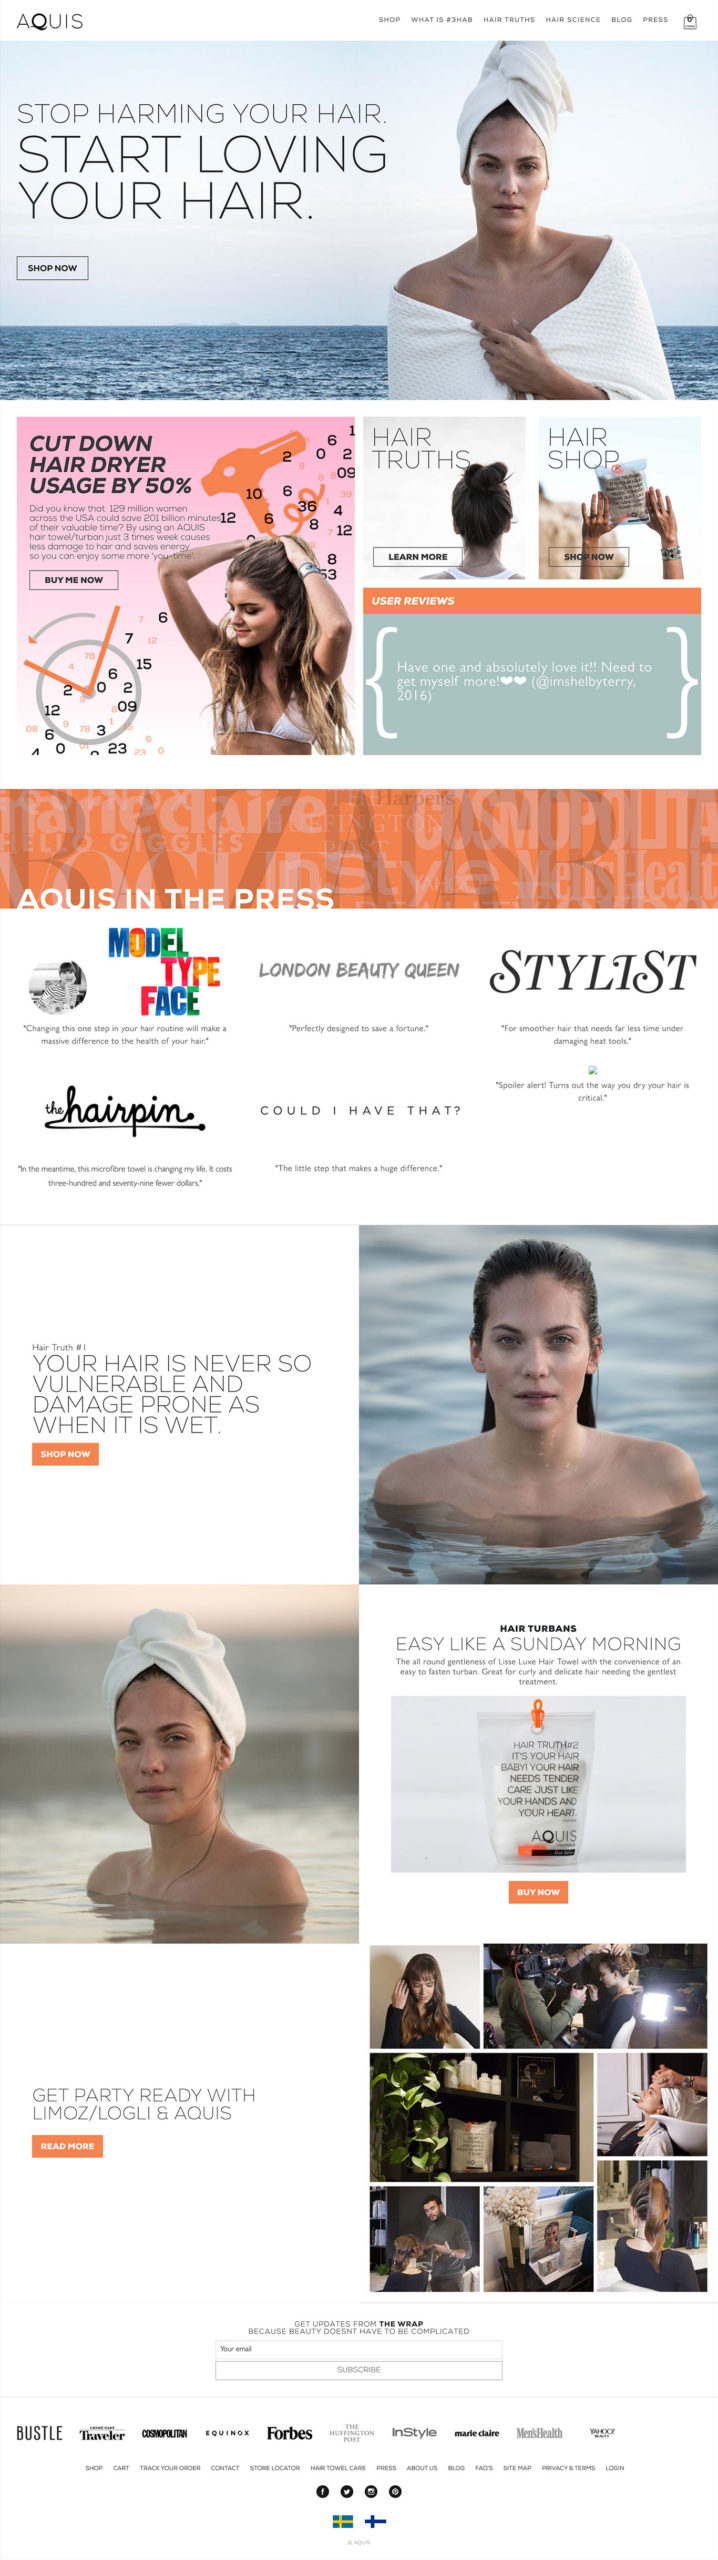
Task: Open the Store Locator footer link
Action: tap(275, 2467)
